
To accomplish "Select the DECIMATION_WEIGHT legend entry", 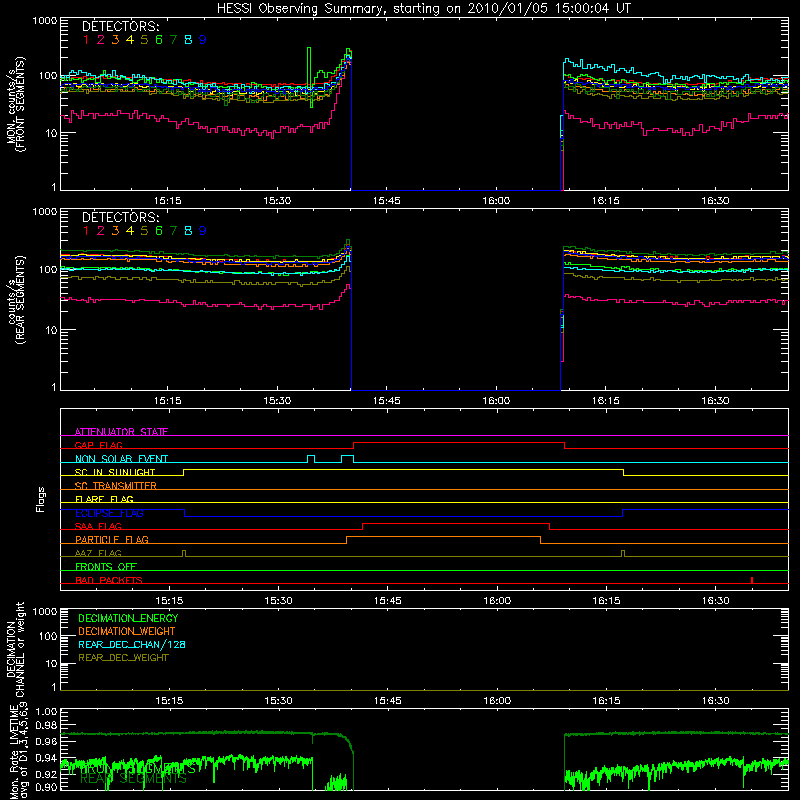I will [x=127, y=631].
